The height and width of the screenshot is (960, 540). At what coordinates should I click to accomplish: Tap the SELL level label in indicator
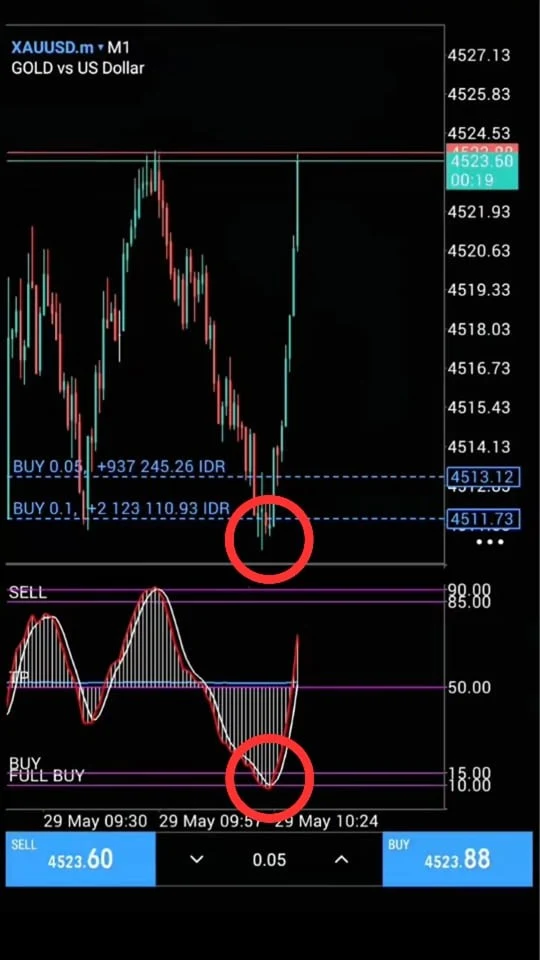(28, 593)
